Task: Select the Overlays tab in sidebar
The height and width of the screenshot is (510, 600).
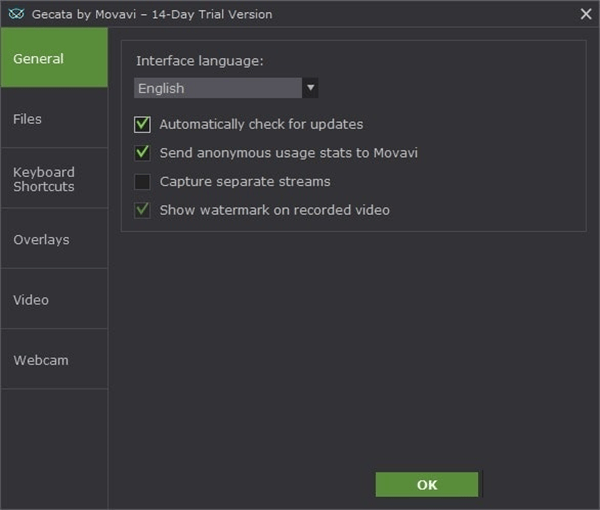Action: pos(54,240)
